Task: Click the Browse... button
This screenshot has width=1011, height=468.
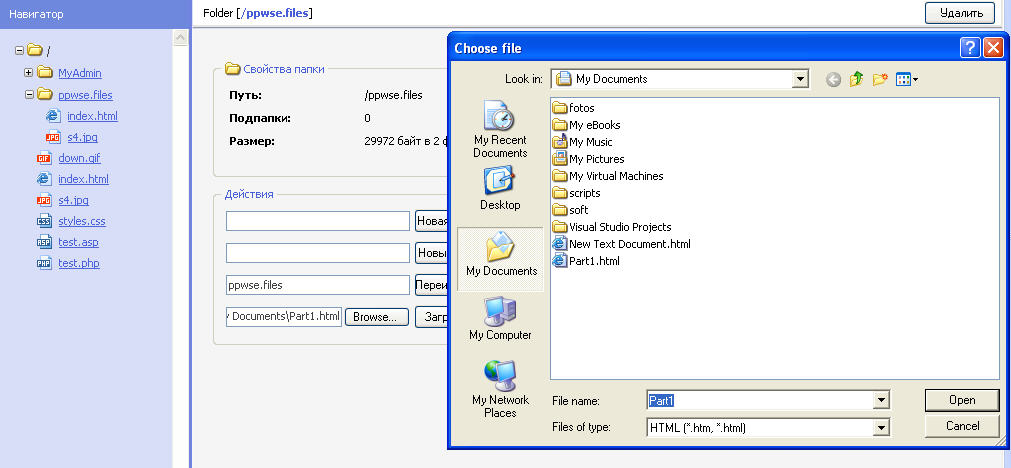Action: point(376,317)
